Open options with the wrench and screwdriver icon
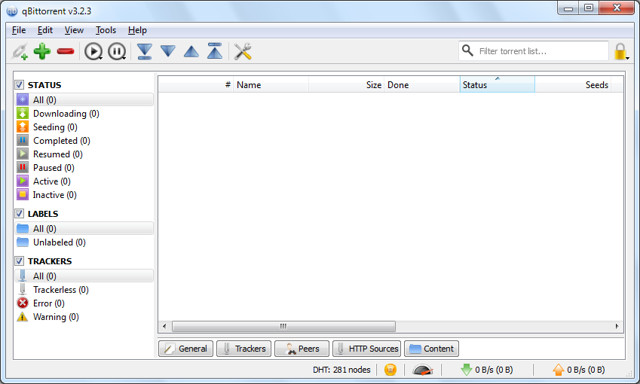The width and height of the screenshot is (640, 384). [242, 51]
